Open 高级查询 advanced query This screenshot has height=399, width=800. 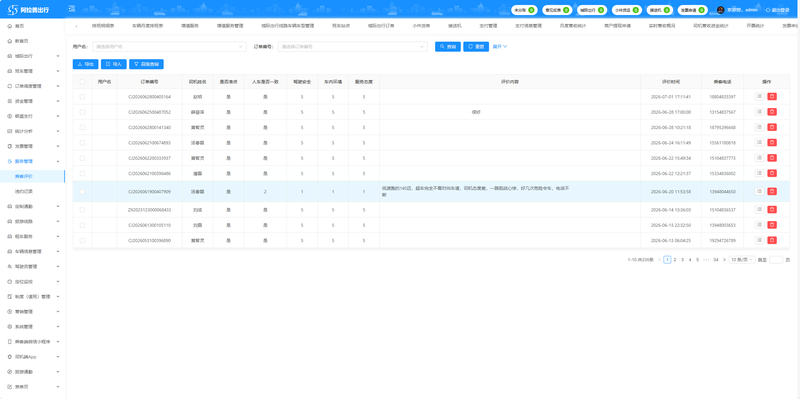(146, 64)
